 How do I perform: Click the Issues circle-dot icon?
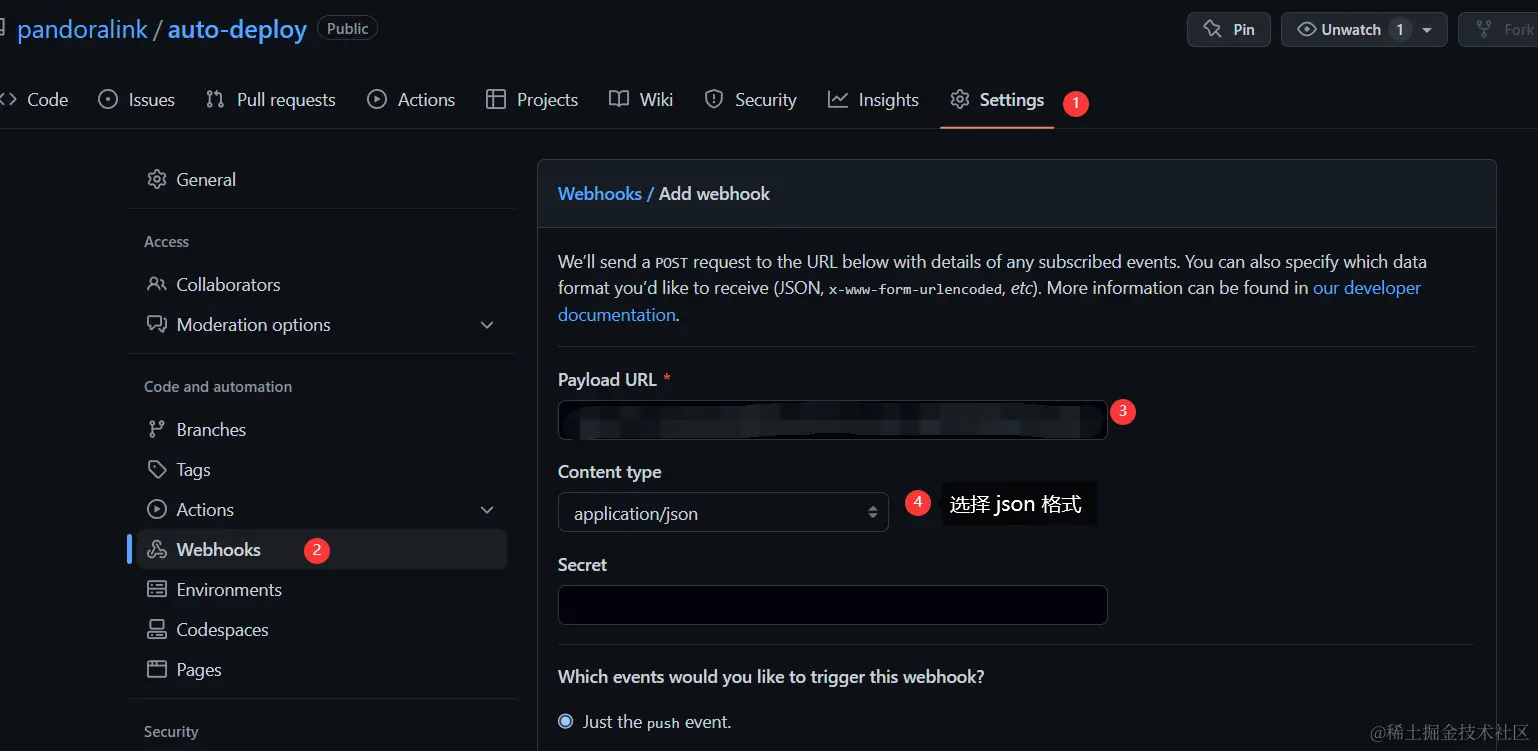(108, 99)
